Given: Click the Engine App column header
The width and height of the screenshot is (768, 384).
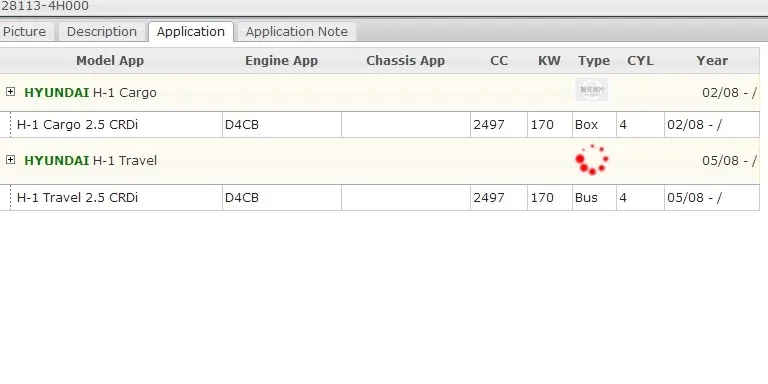Looking at the screenshot, I should [281, 61].
